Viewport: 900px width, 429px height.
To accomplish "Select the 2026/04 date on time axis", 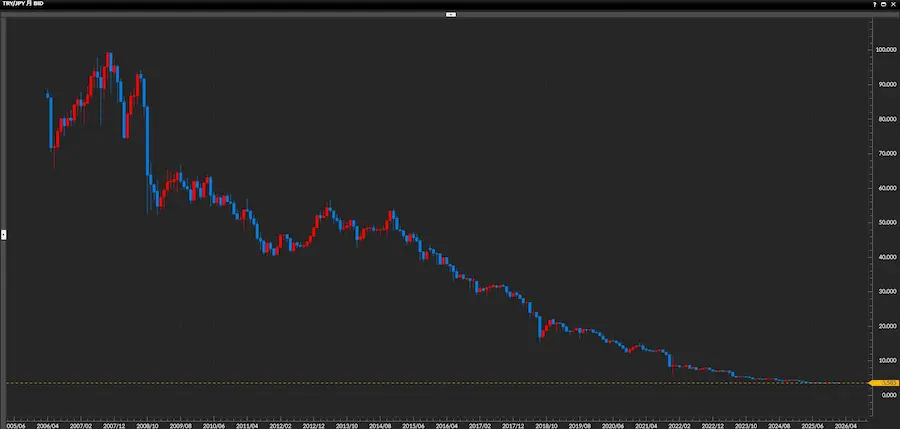I will click(x=845, y=424).
